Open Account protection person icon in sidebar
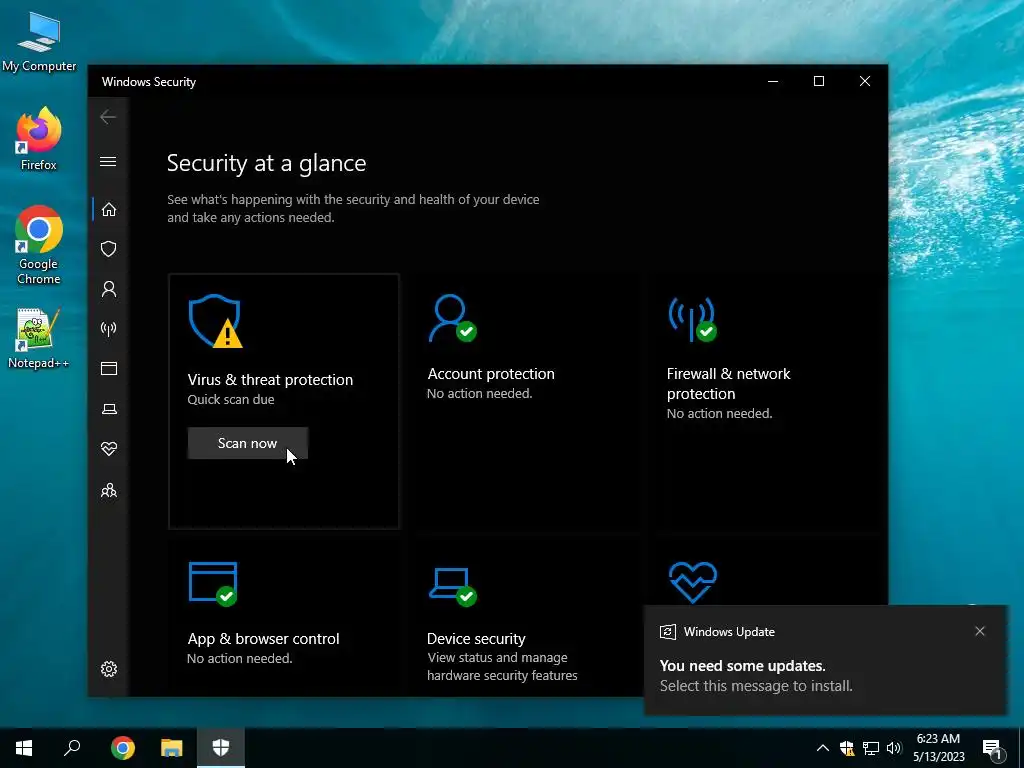The width and height of the screenshot is (1024, 768). (x=109, y=289)
